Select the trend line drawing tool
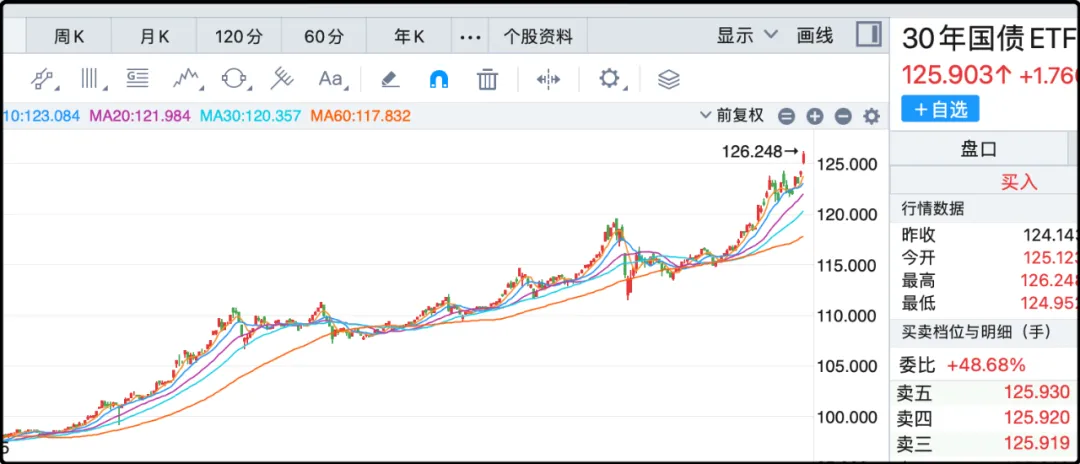The image size is (1080, 464). click(x=42, y=79)
